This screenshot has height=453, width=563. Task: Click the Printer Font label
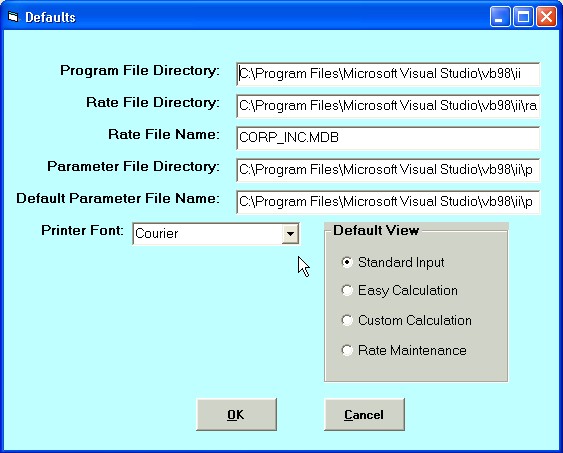[x=82, y=230]
